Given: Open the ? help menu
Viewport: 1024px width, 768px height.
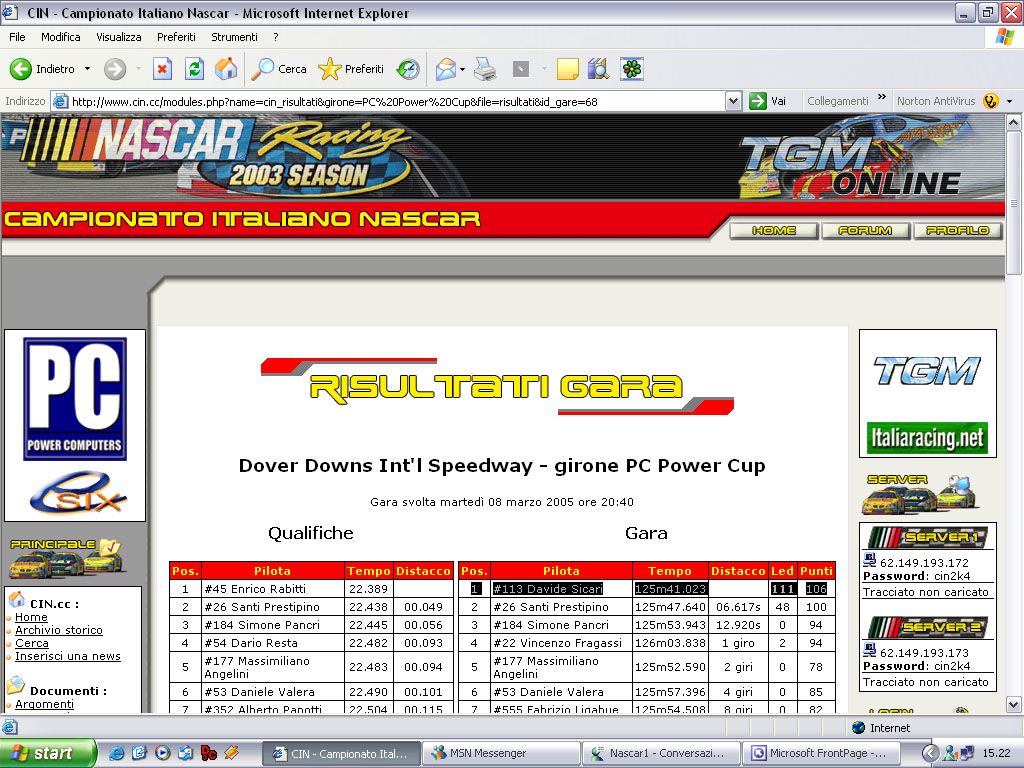Looking at the screenshot, I should [276, 37].
